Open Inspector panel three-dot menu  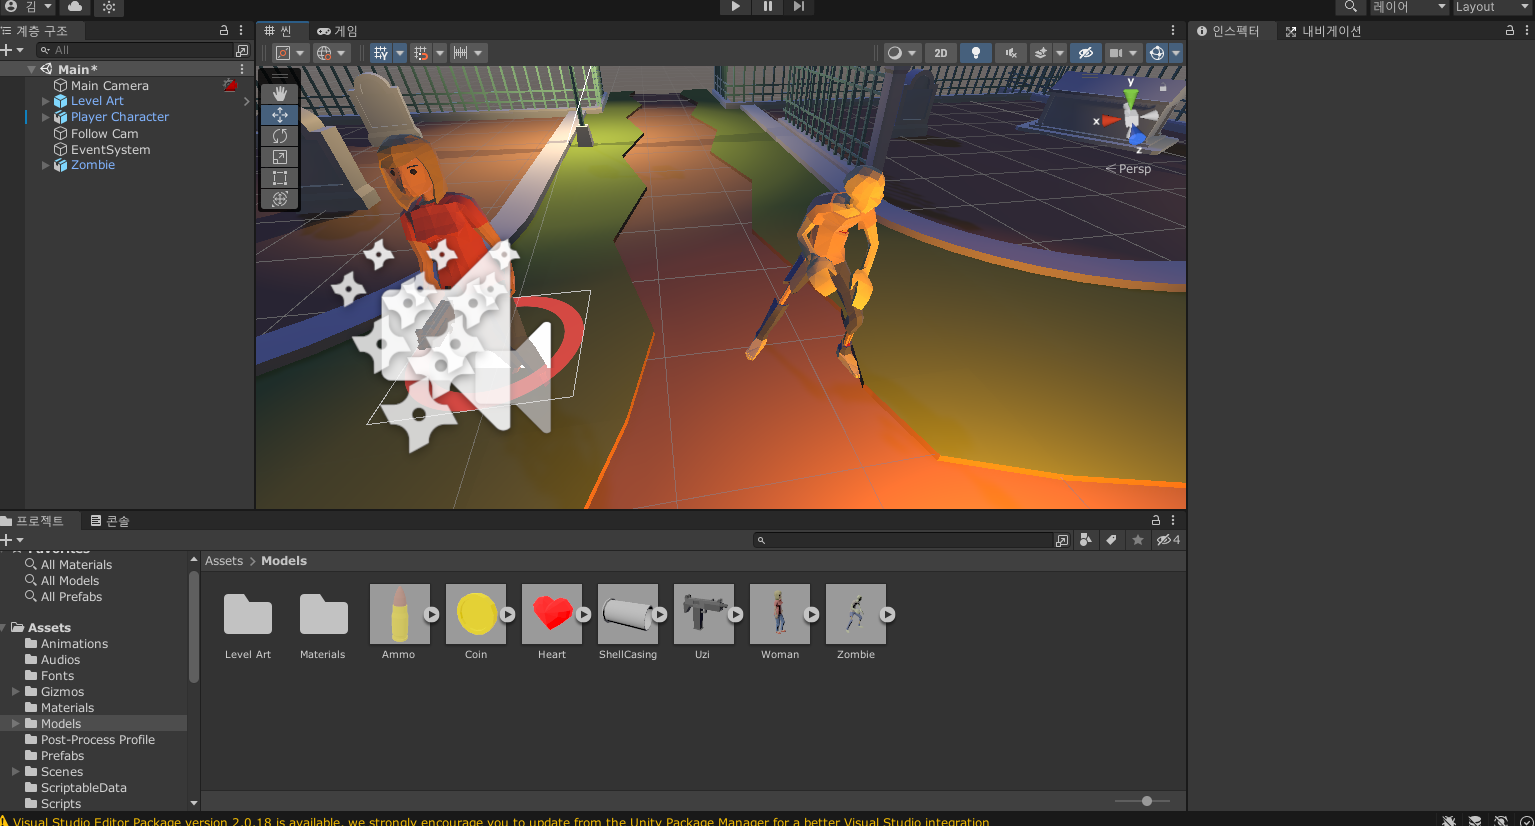pyautogui.click(x=1527, y=31)
